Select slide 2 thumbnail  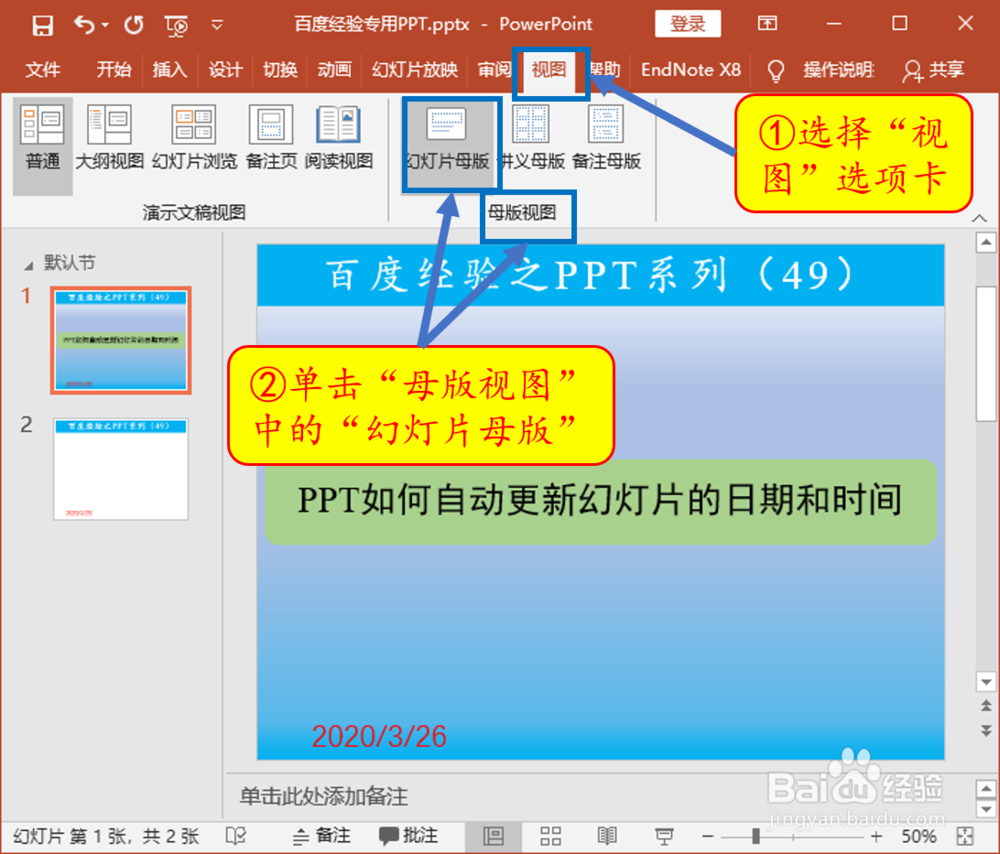pyautogui.click(x=121, y=469)
